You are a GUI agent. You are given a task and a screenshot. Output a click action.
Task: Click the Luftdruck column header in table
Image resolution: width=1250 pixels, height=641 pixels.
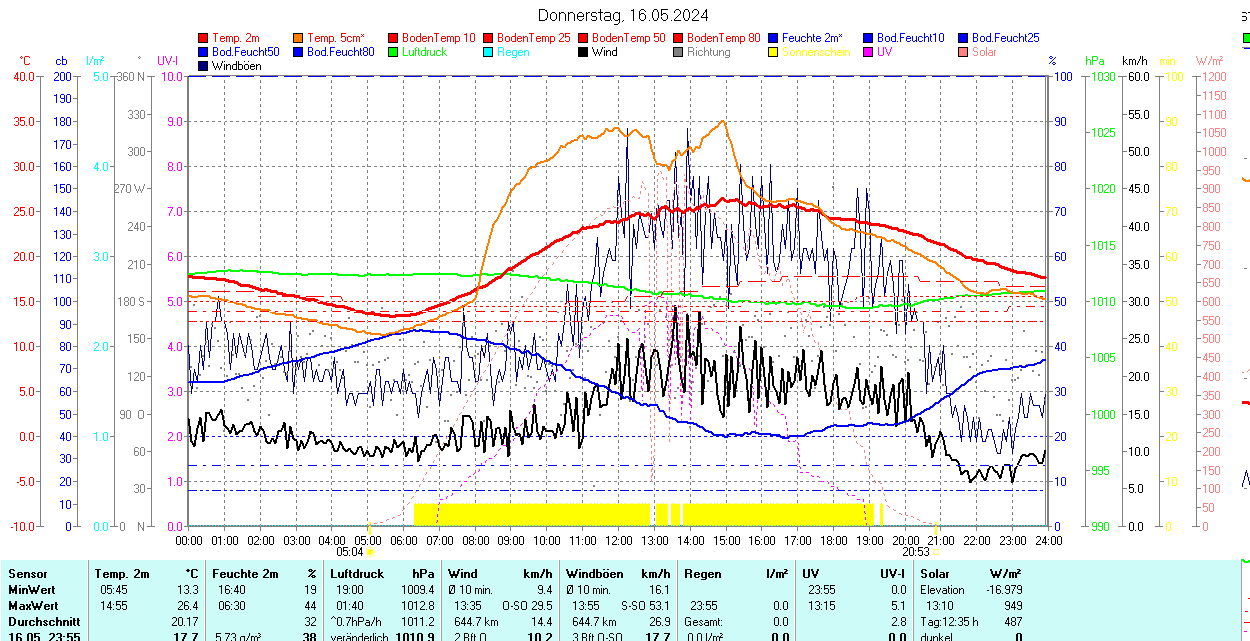tap(356, 574)
